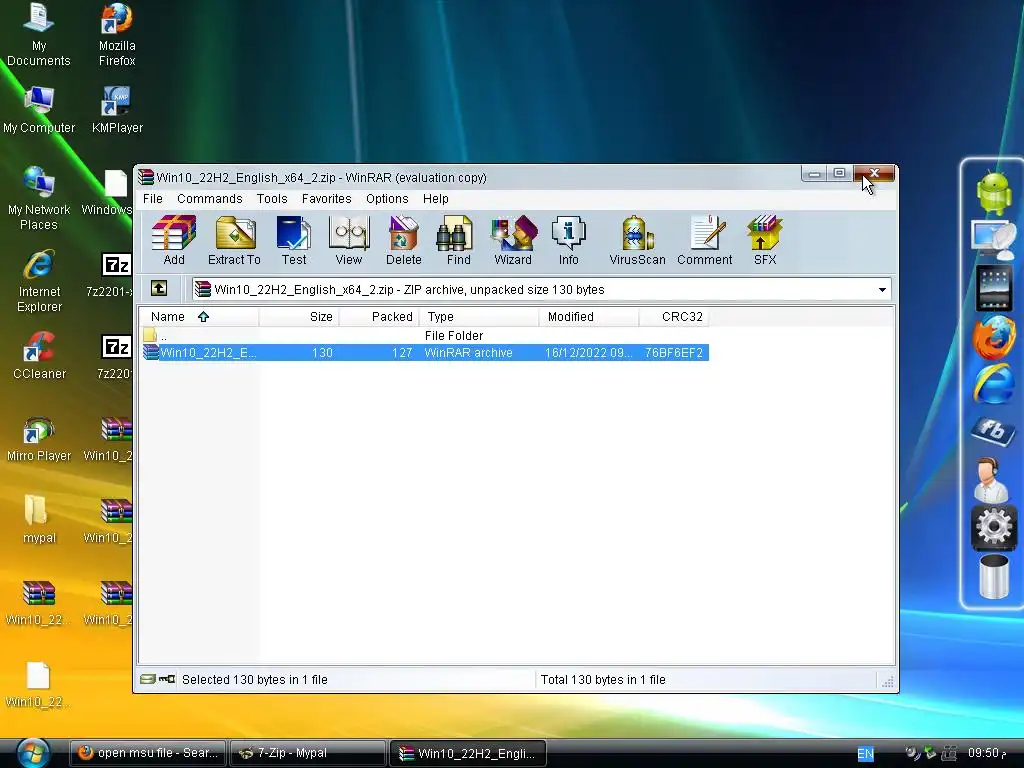Click the Internet Explorer desktop icon

pos(39,281)
